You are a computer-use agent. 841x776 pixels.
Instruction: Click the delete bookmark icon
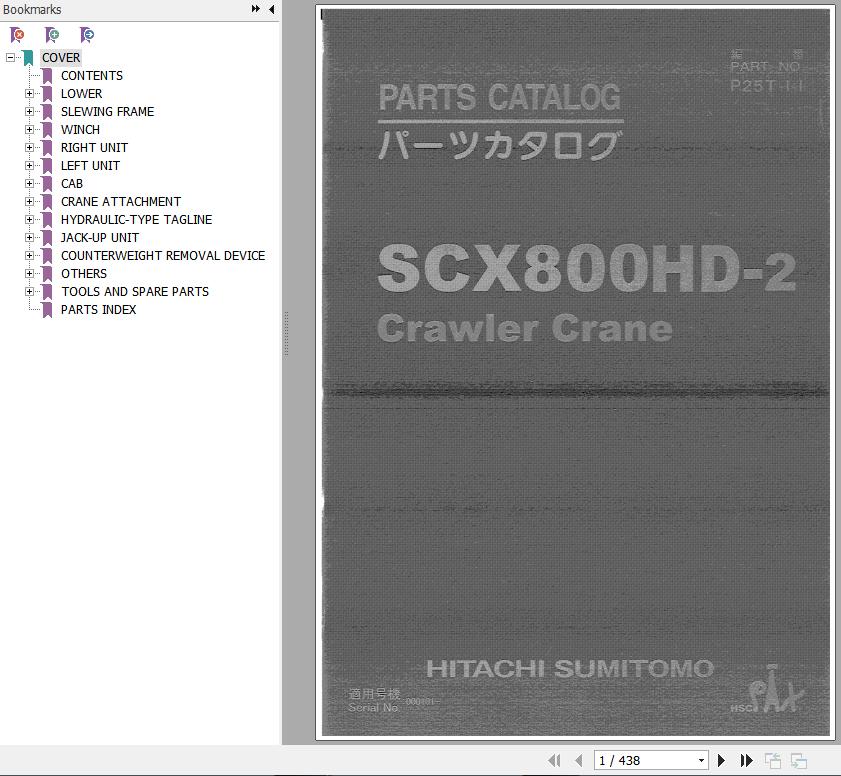[17, 35]
